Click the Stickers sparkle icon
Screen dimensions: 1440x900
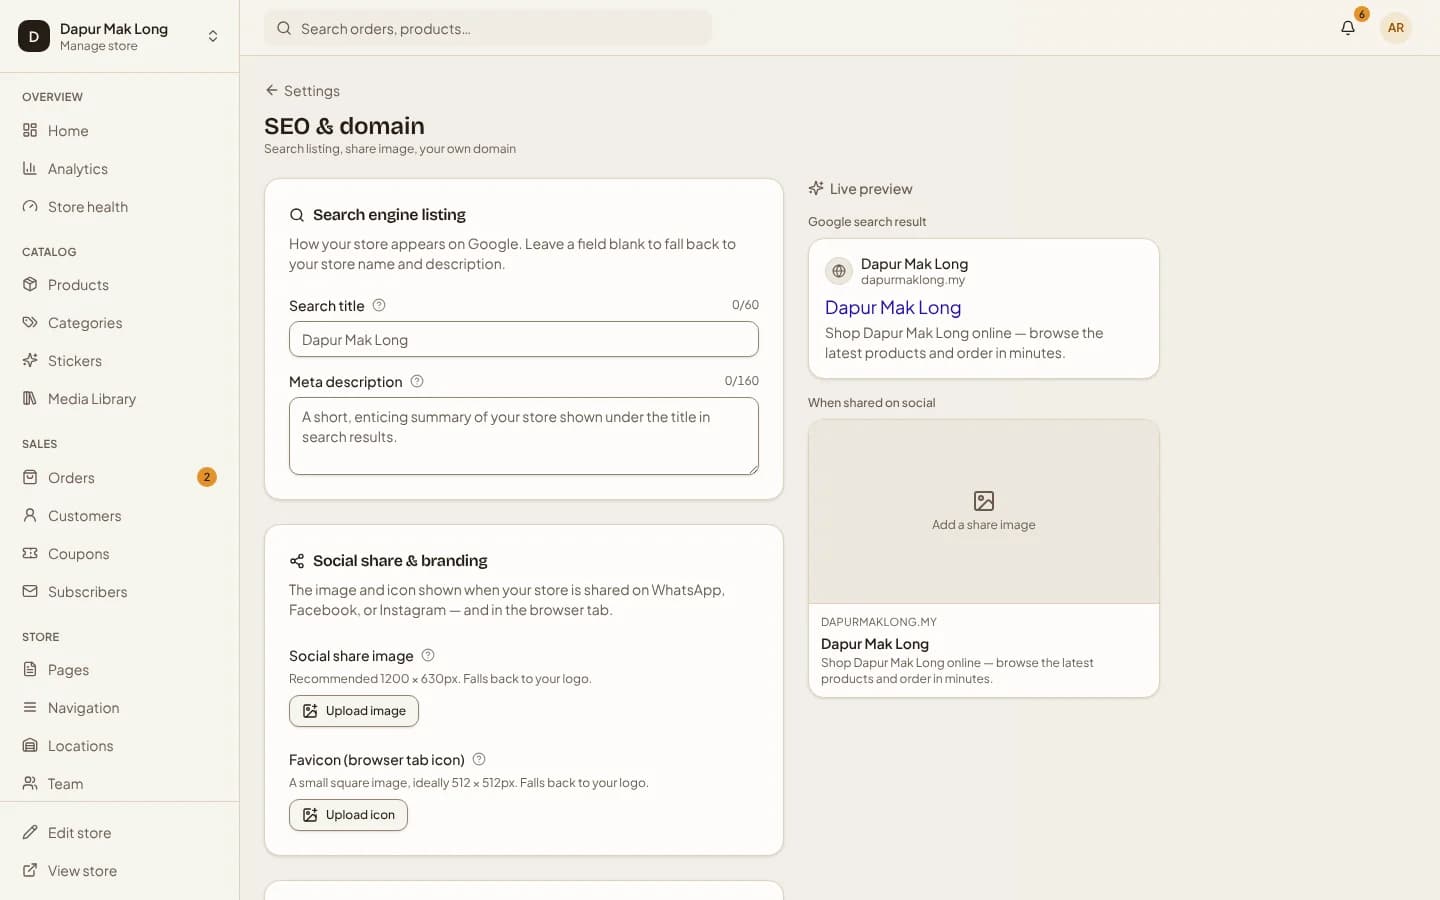click(30, 361)
